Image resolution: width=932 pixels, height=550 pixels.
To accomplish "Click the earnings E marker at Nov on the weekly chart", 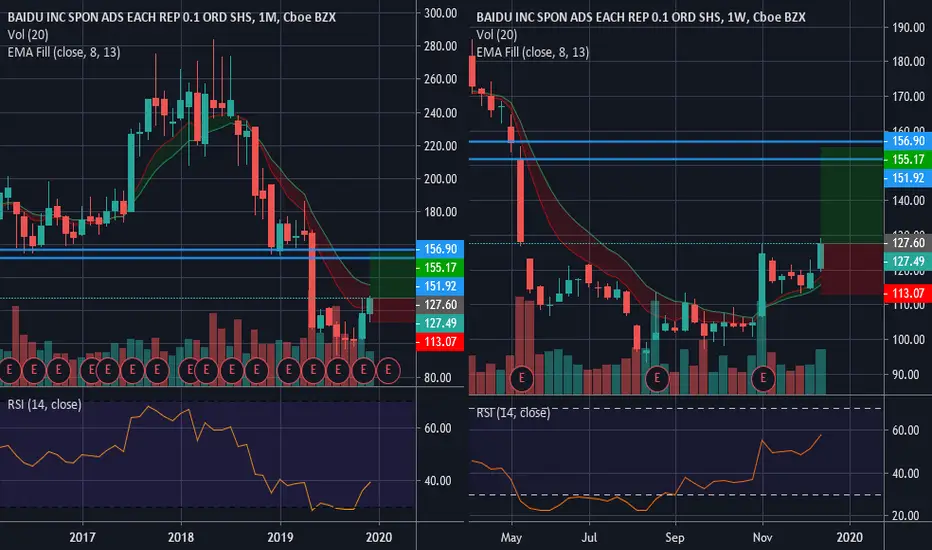I will coord(763,378).
